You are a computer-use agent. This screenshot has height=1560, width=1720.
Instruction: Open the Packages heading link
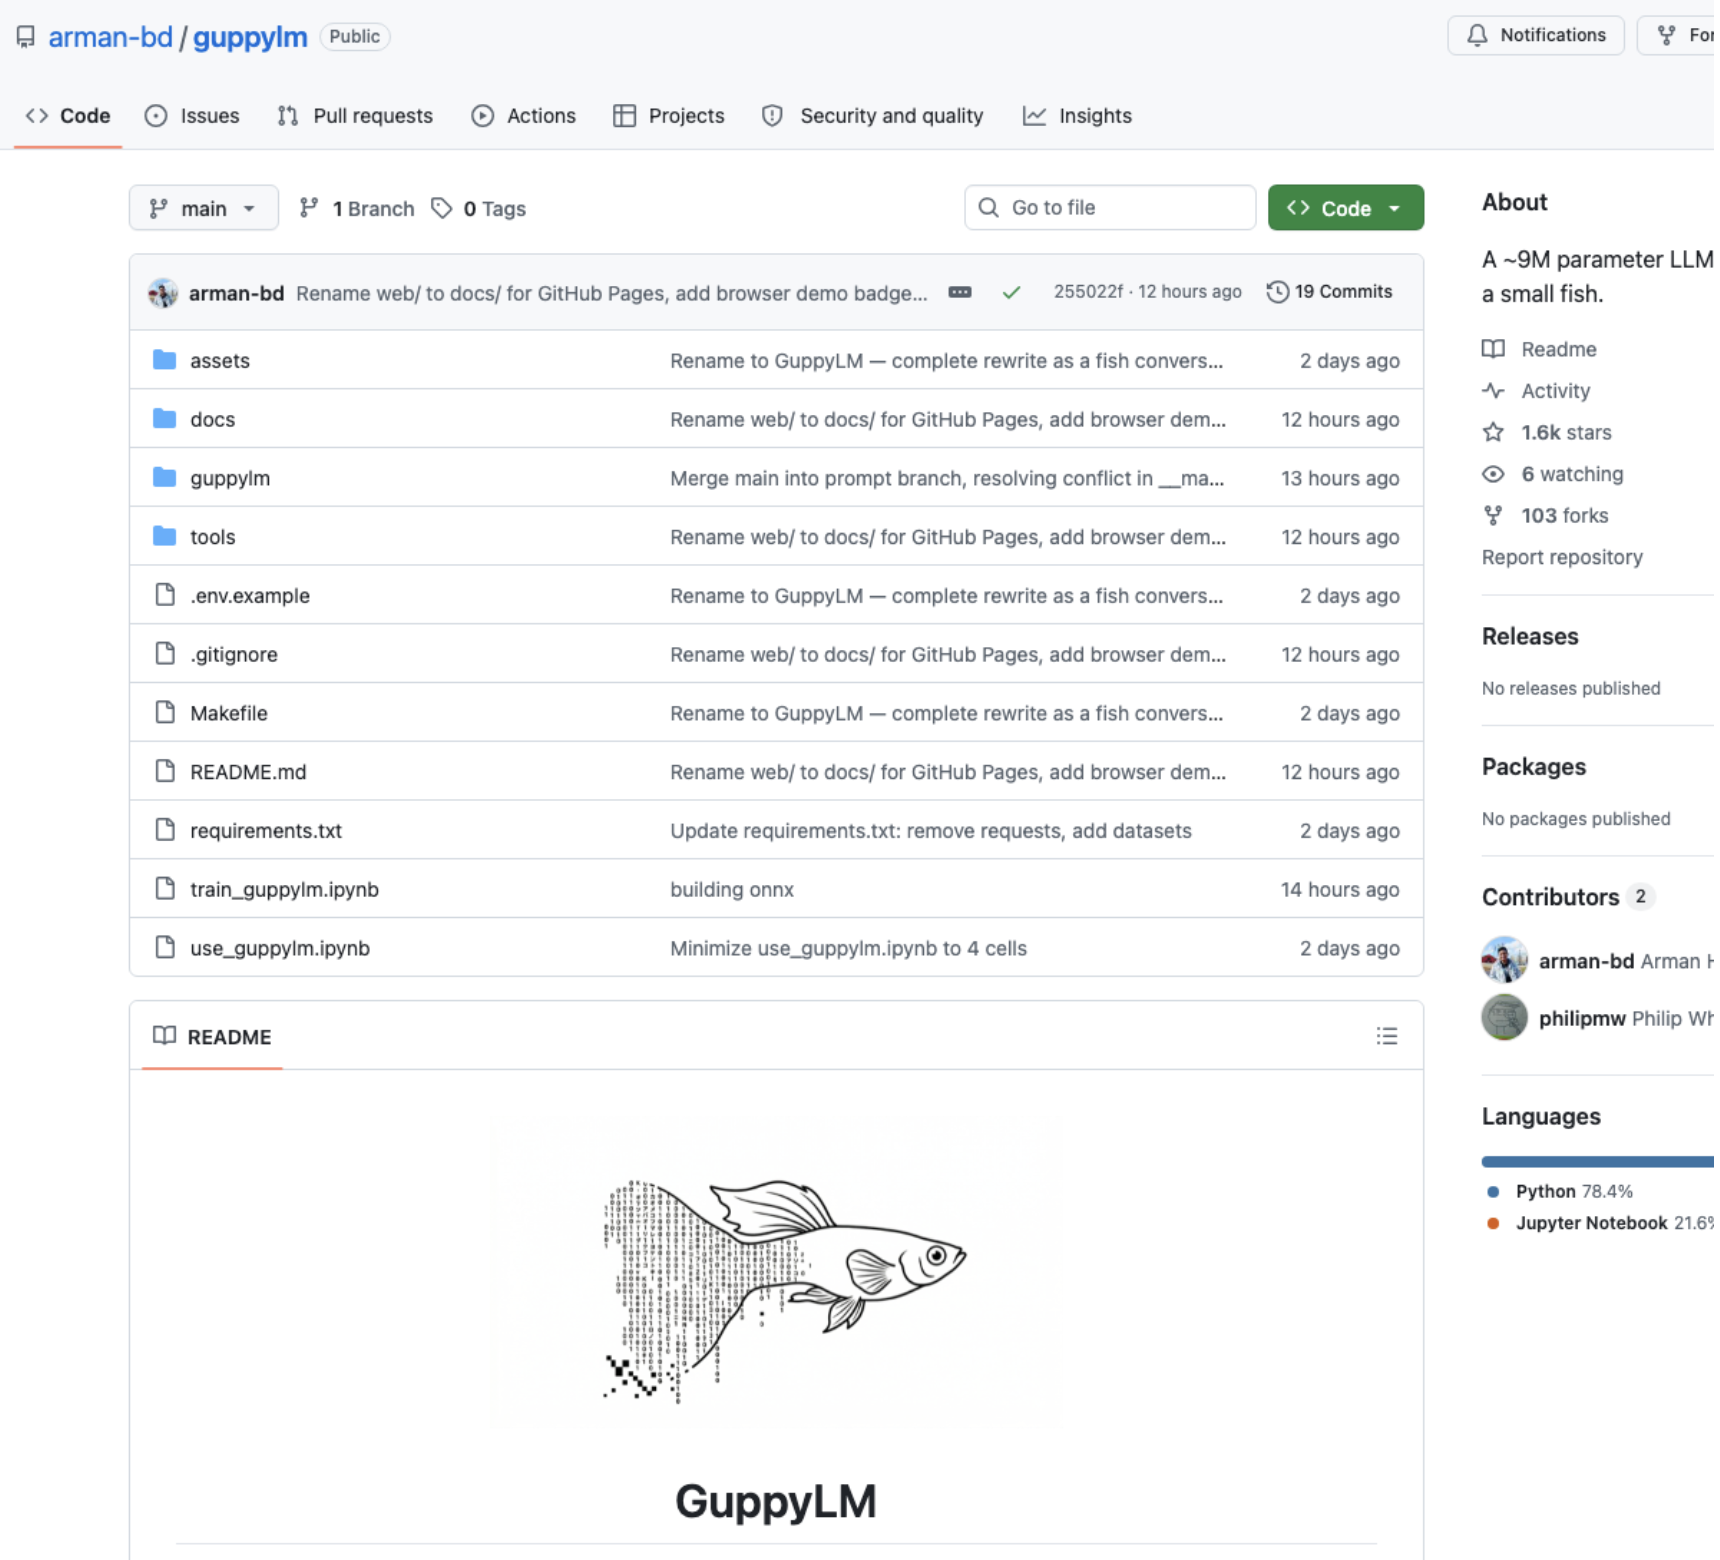pos(1534,767)
